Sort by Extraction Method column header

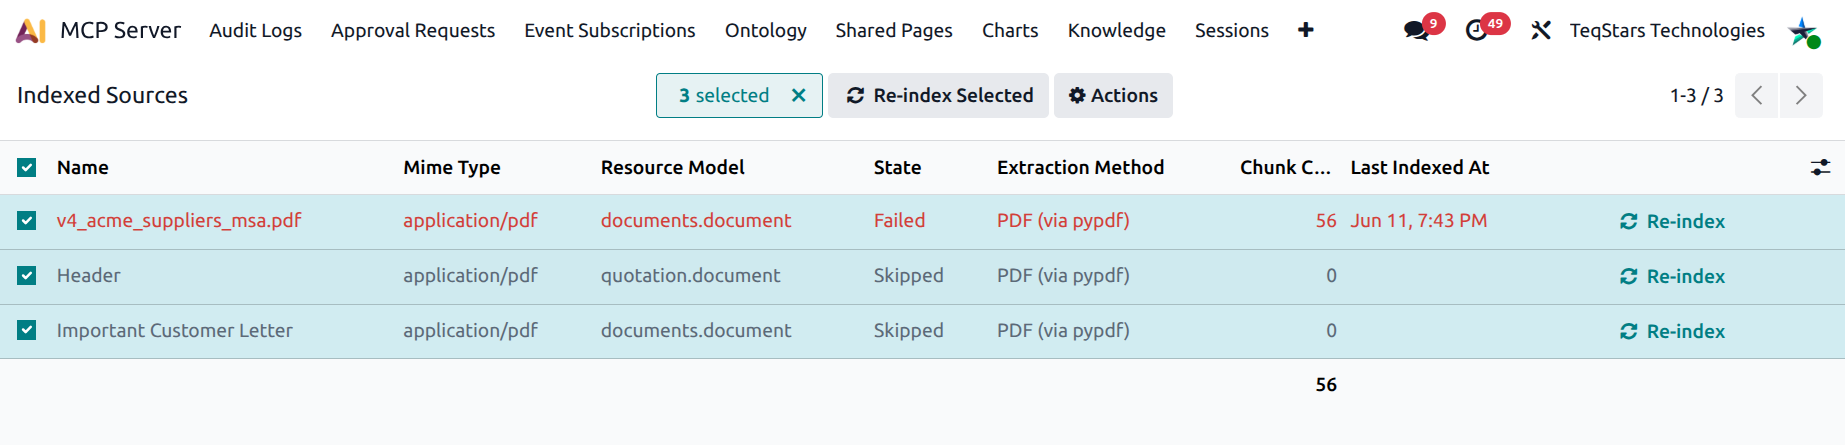click(x=1080, y=168)
